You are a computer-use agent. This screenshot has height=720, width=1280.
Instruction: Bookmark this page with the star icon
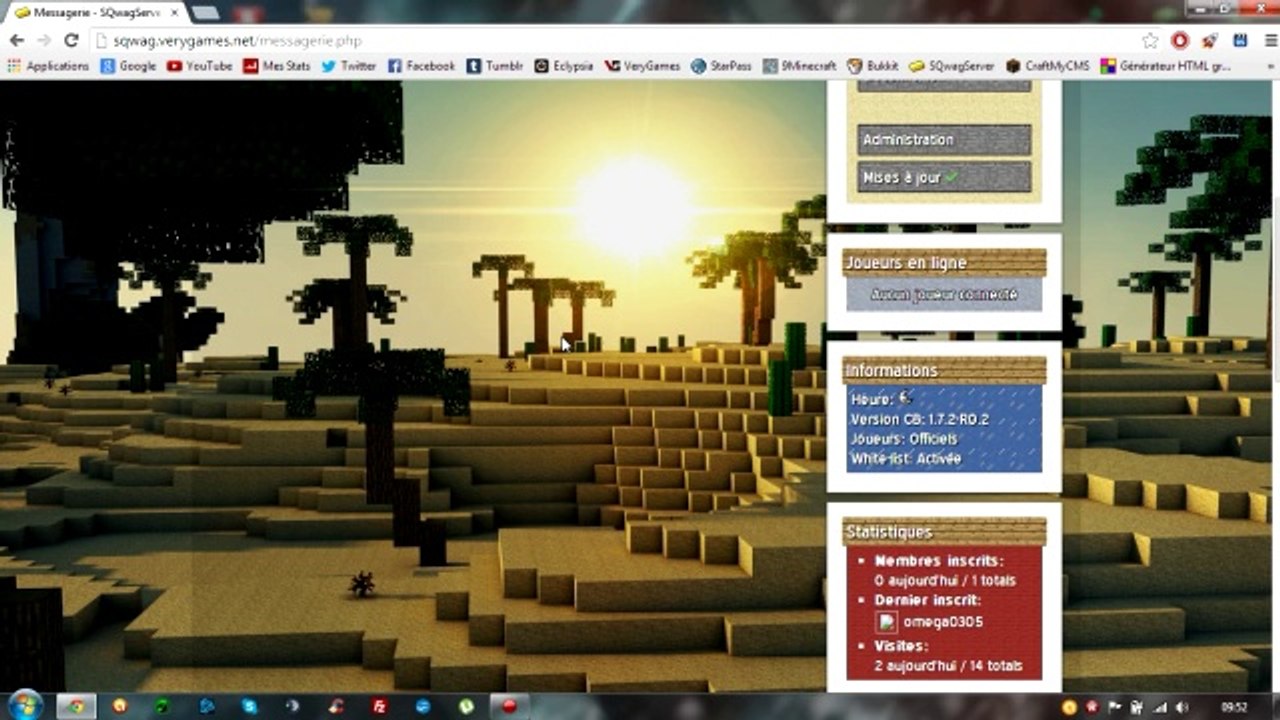1151,41
